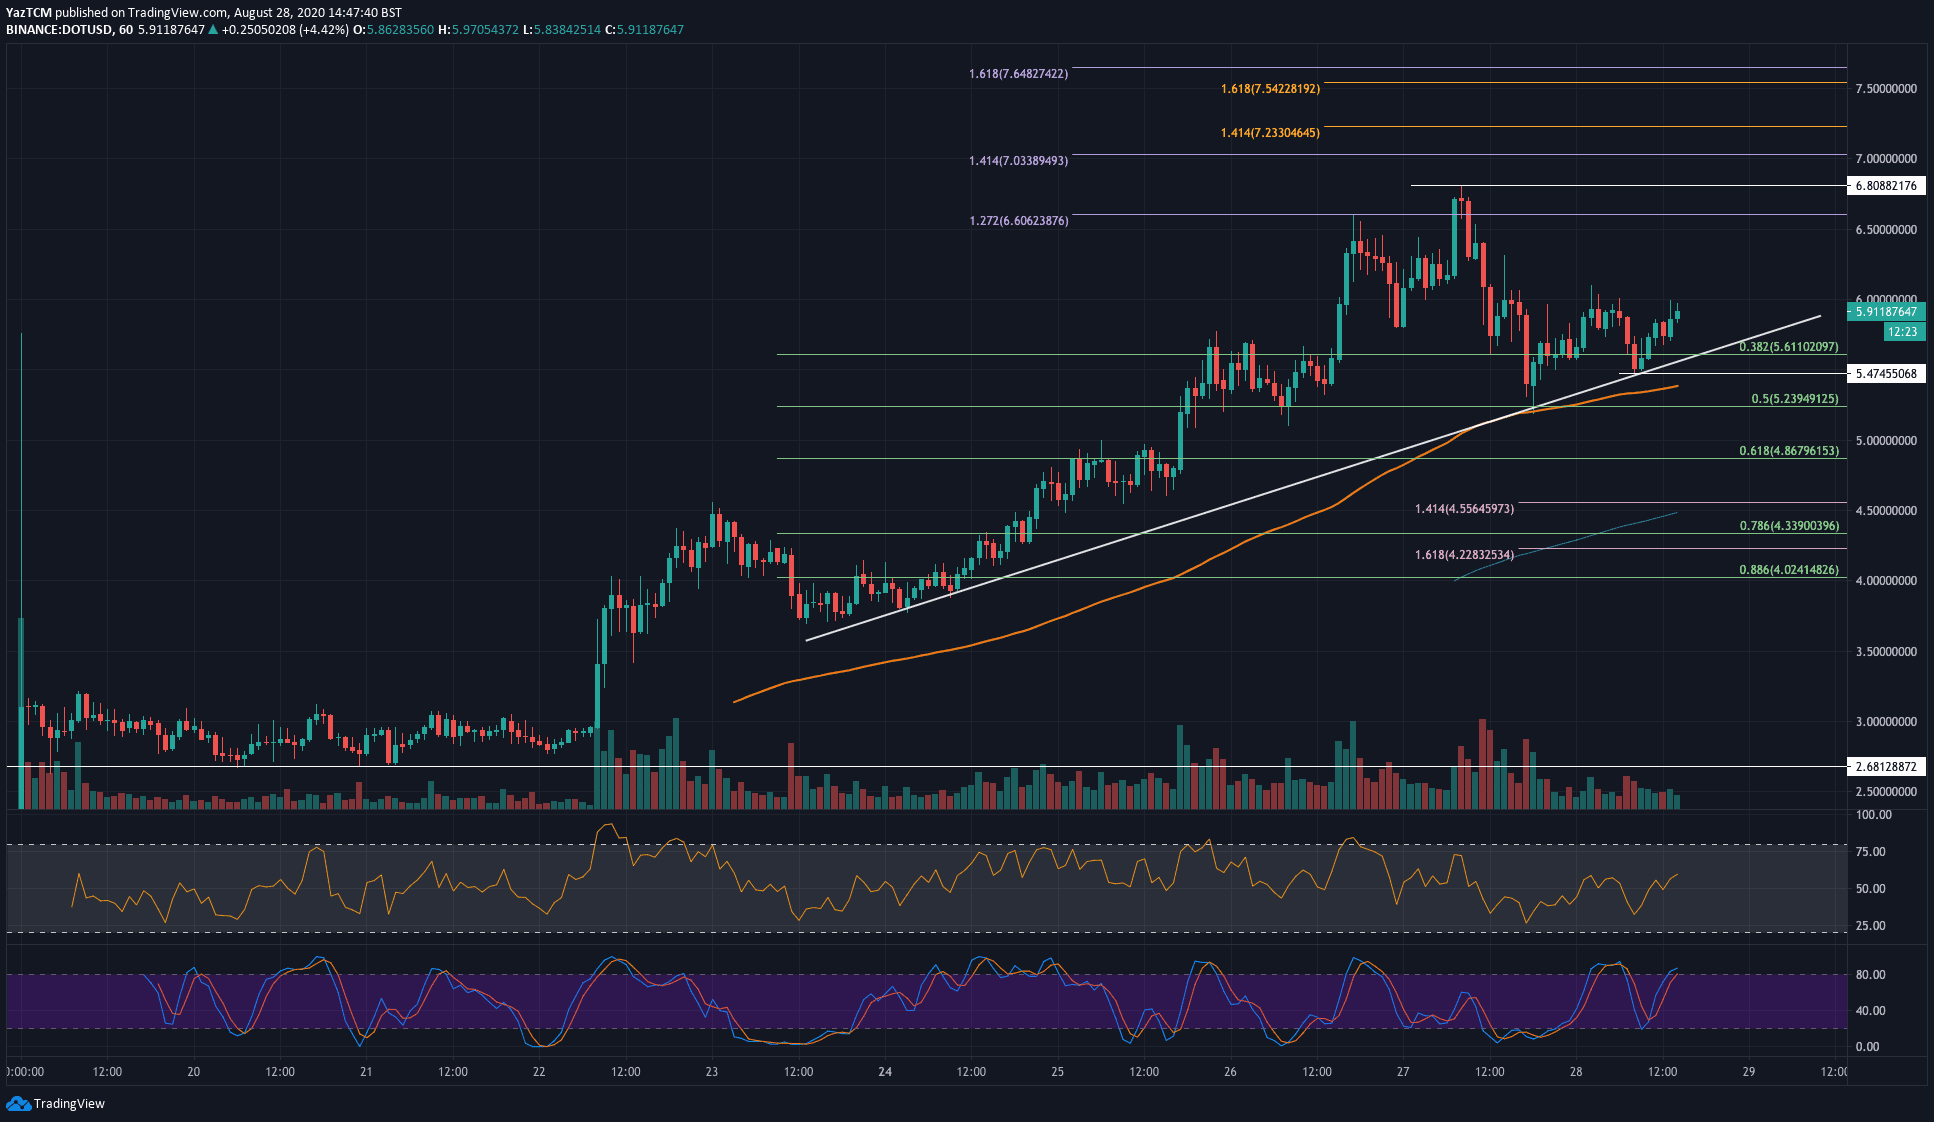Click the 1.618(7.64827422) top extension label

[x=1018, y=74]
